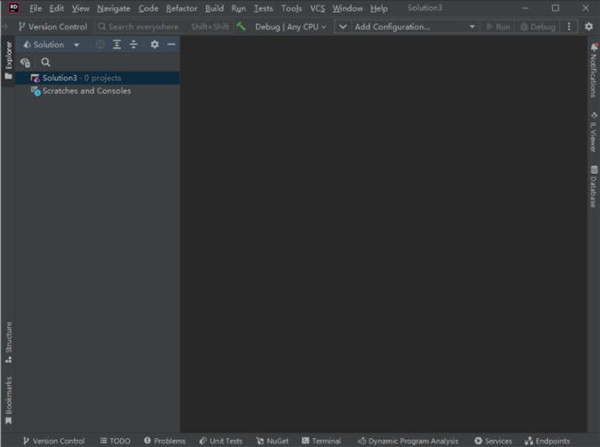600x447 pixels.
Task: Click the Rider logo icon
Action: [14, 8]
